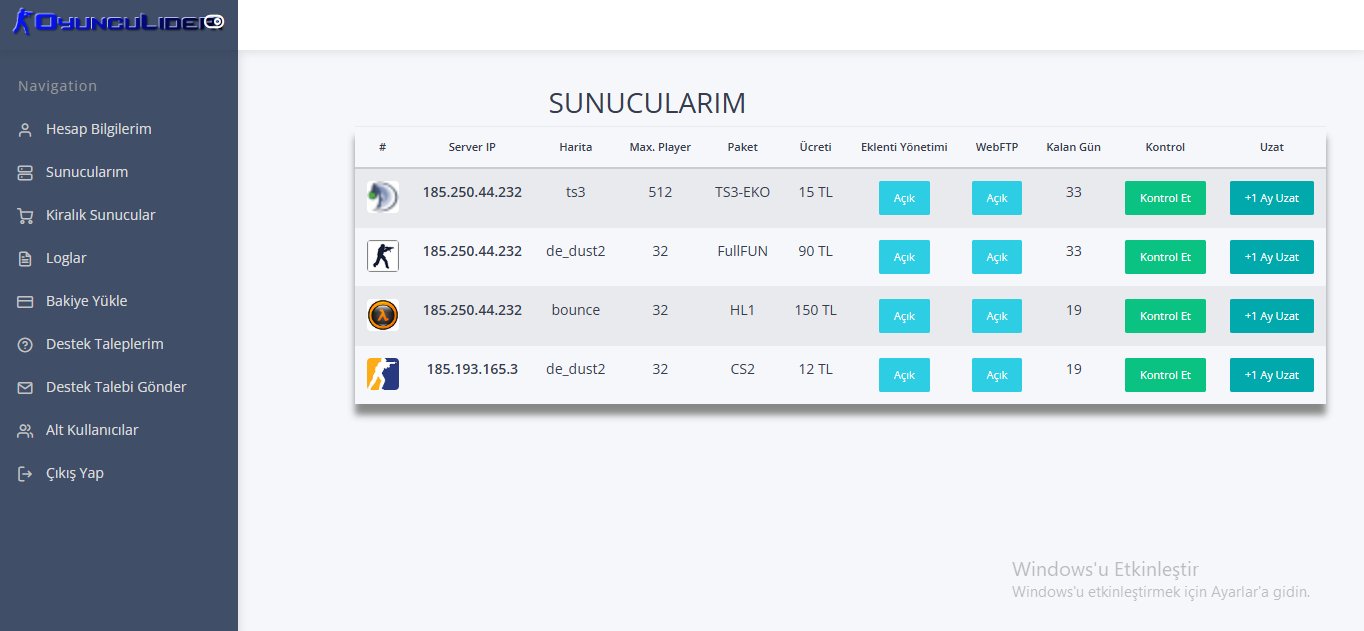Click the 185.193.165.3 server IP
The width and height of the screenshot is (1364, 631).
pos(472,369)
